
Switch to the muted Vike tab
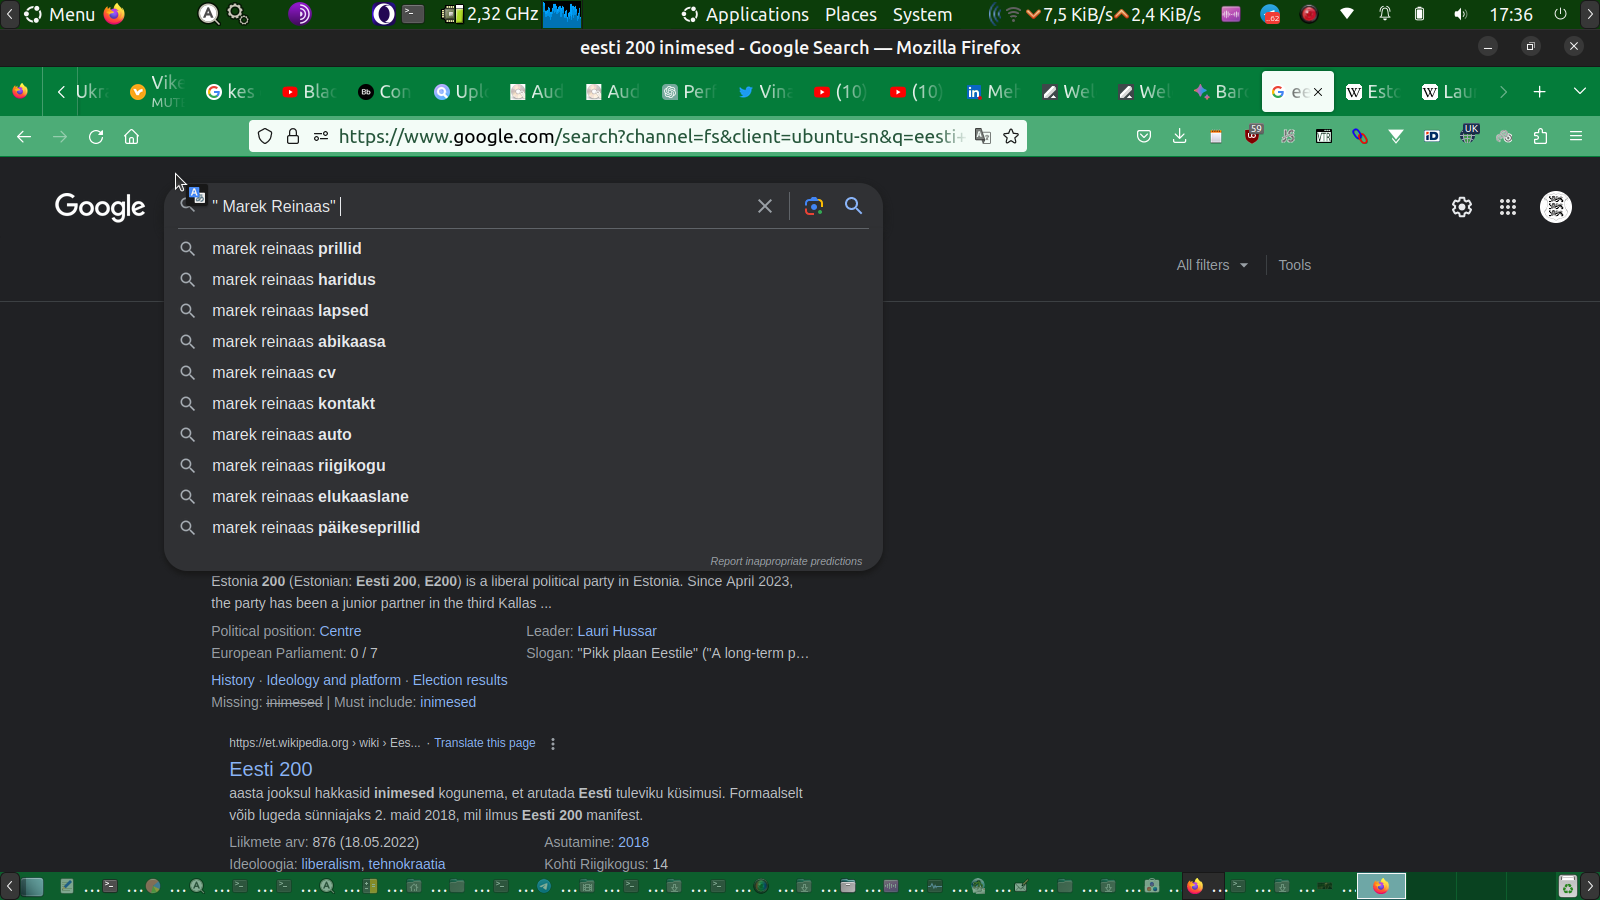pos(157,92)
